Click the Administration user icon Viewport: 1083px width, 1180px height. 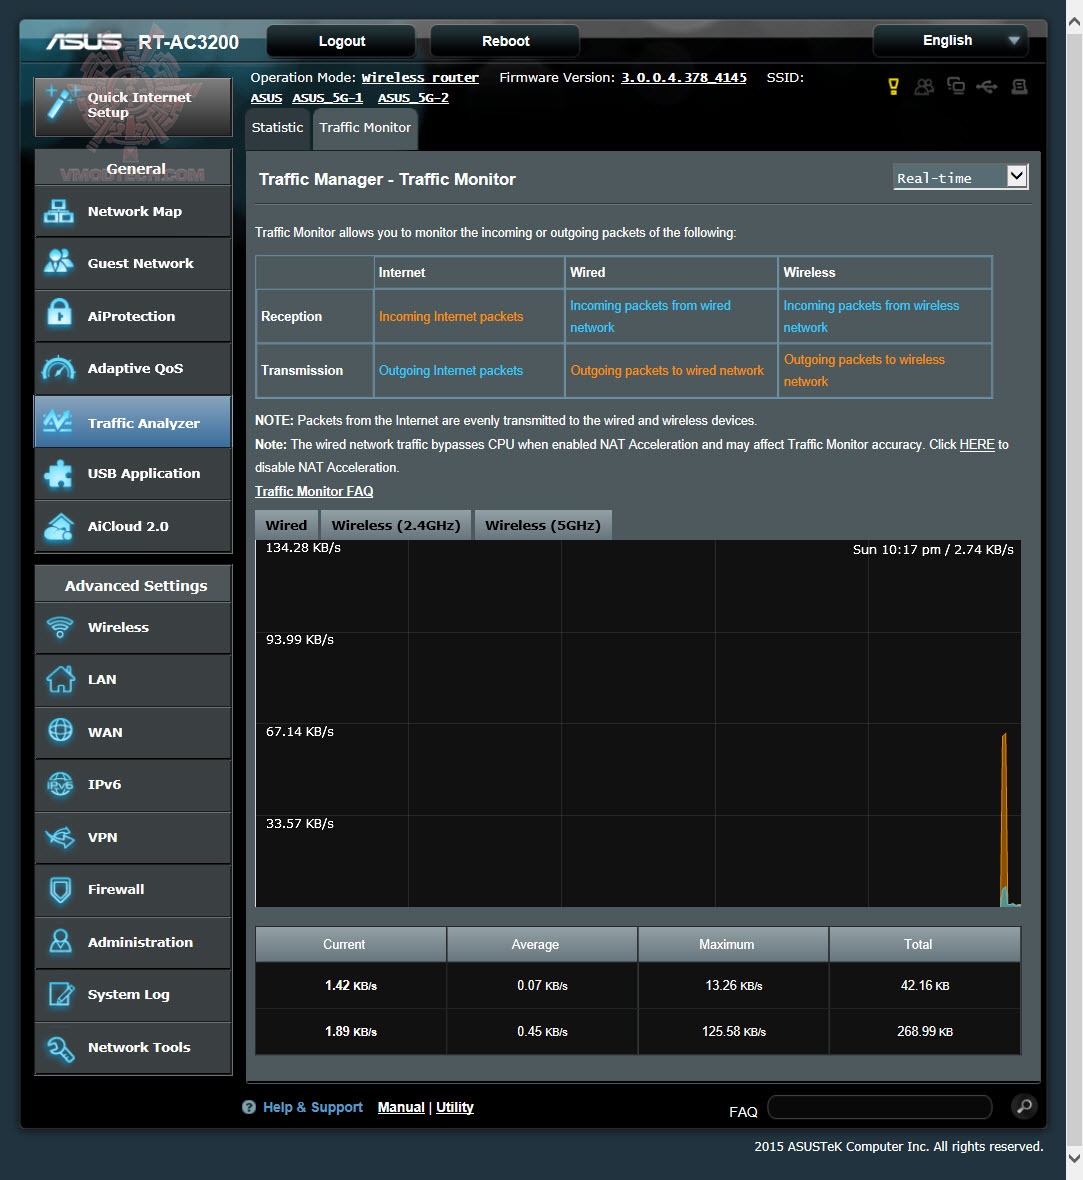60,941
